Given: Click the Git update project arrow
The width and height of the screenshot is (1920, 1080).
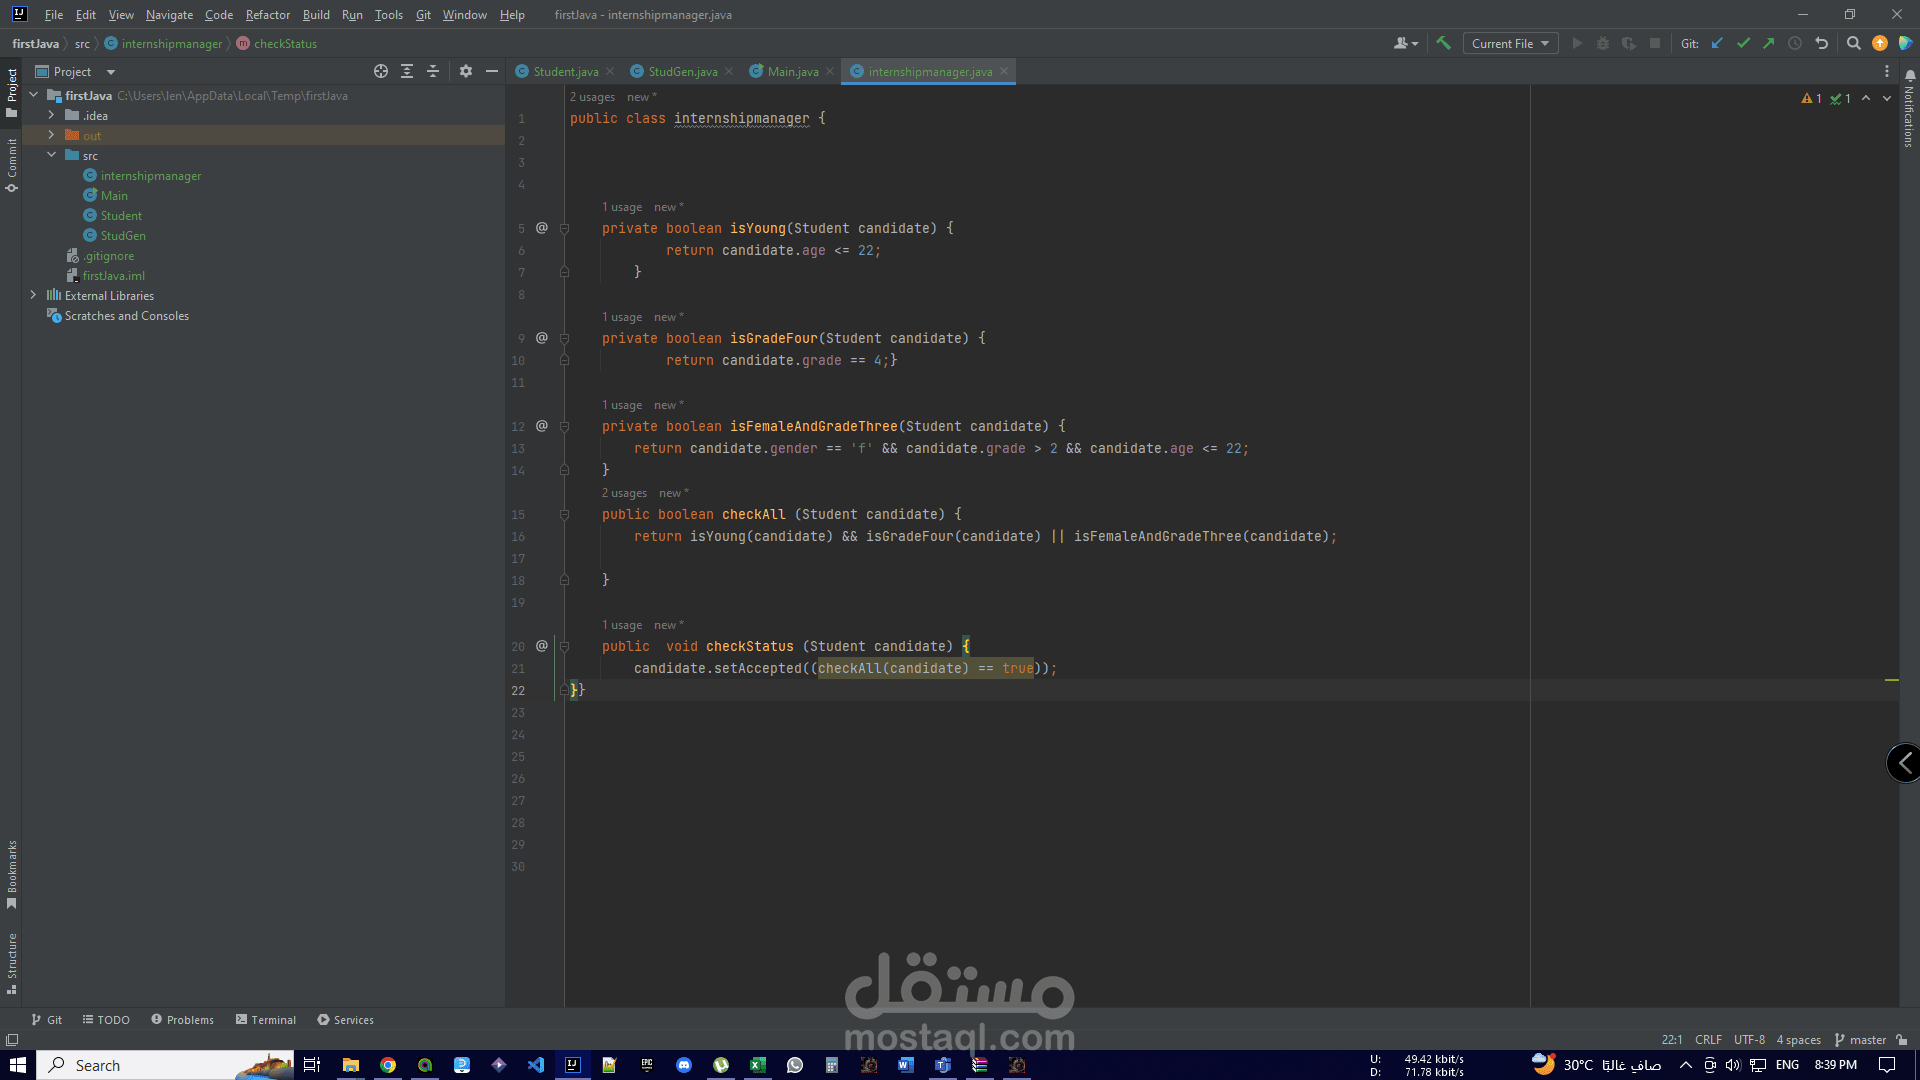Looking at the screenshot, I should [x=1717, y=43].
